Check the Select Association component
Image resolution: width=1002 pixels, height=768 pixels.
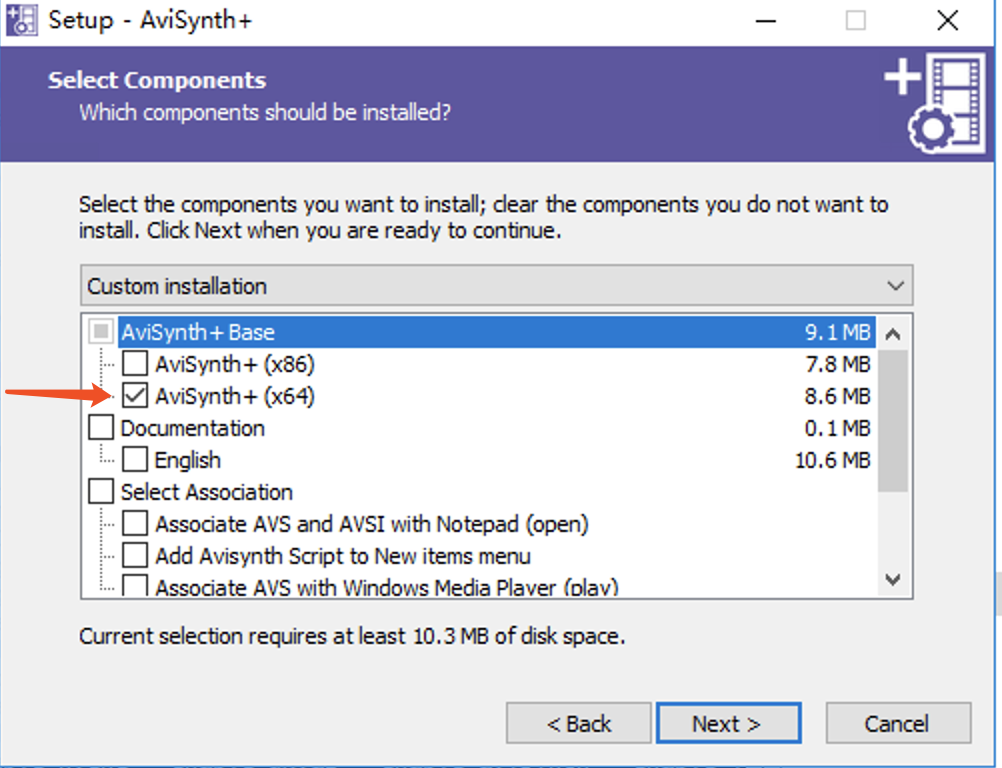99,491
